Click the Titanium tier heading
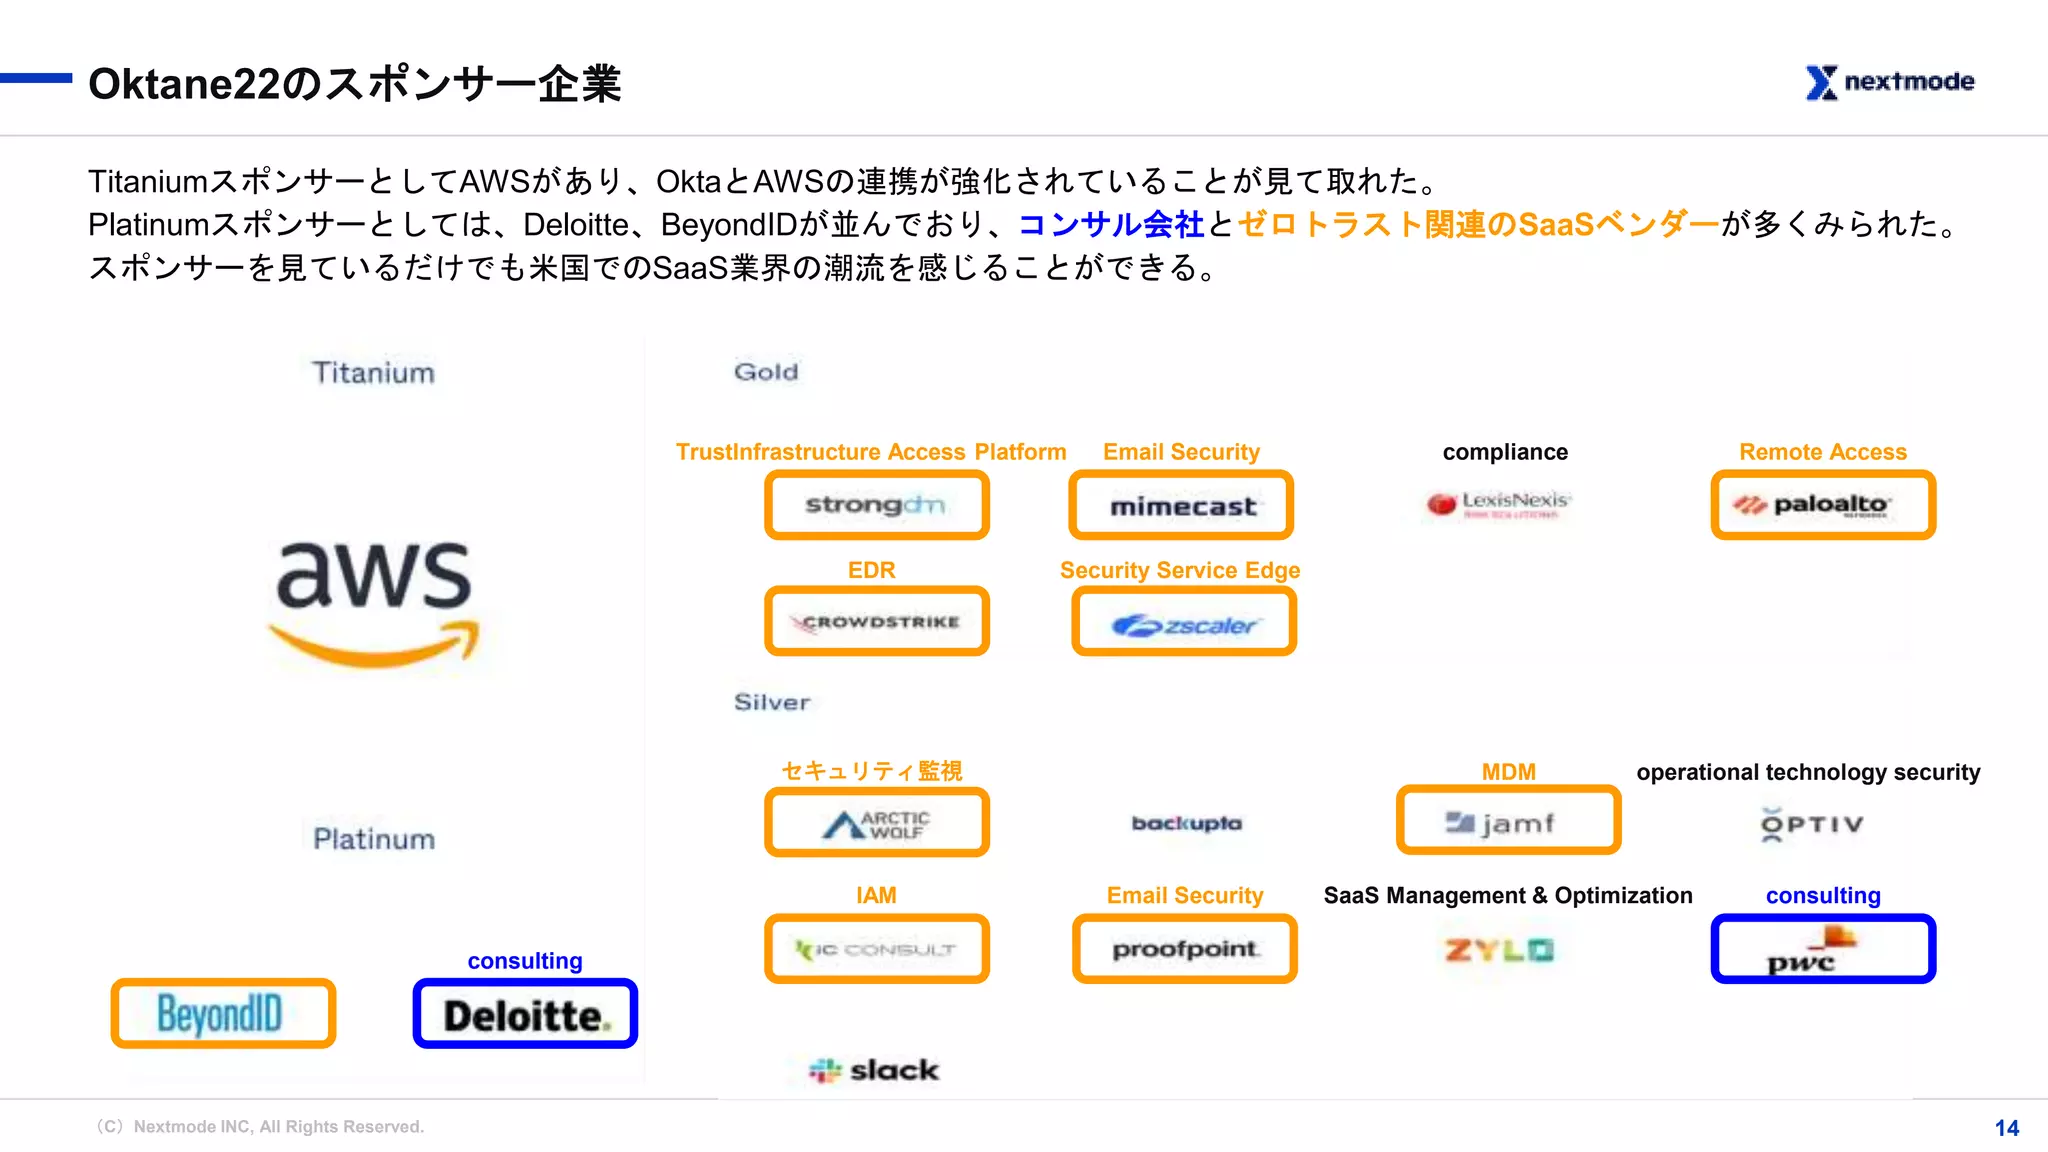Screen dimensions: 2048x1152 click(x=373, y=373)
